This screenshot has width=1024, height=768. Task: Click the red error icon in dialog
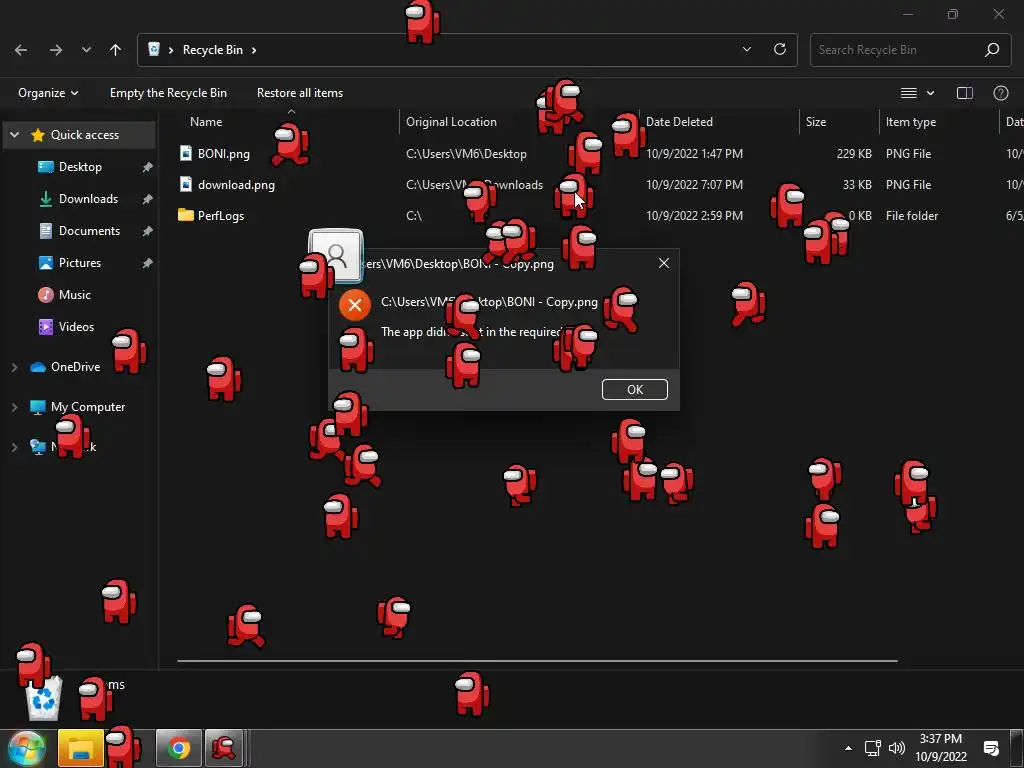tap(355, 305)
